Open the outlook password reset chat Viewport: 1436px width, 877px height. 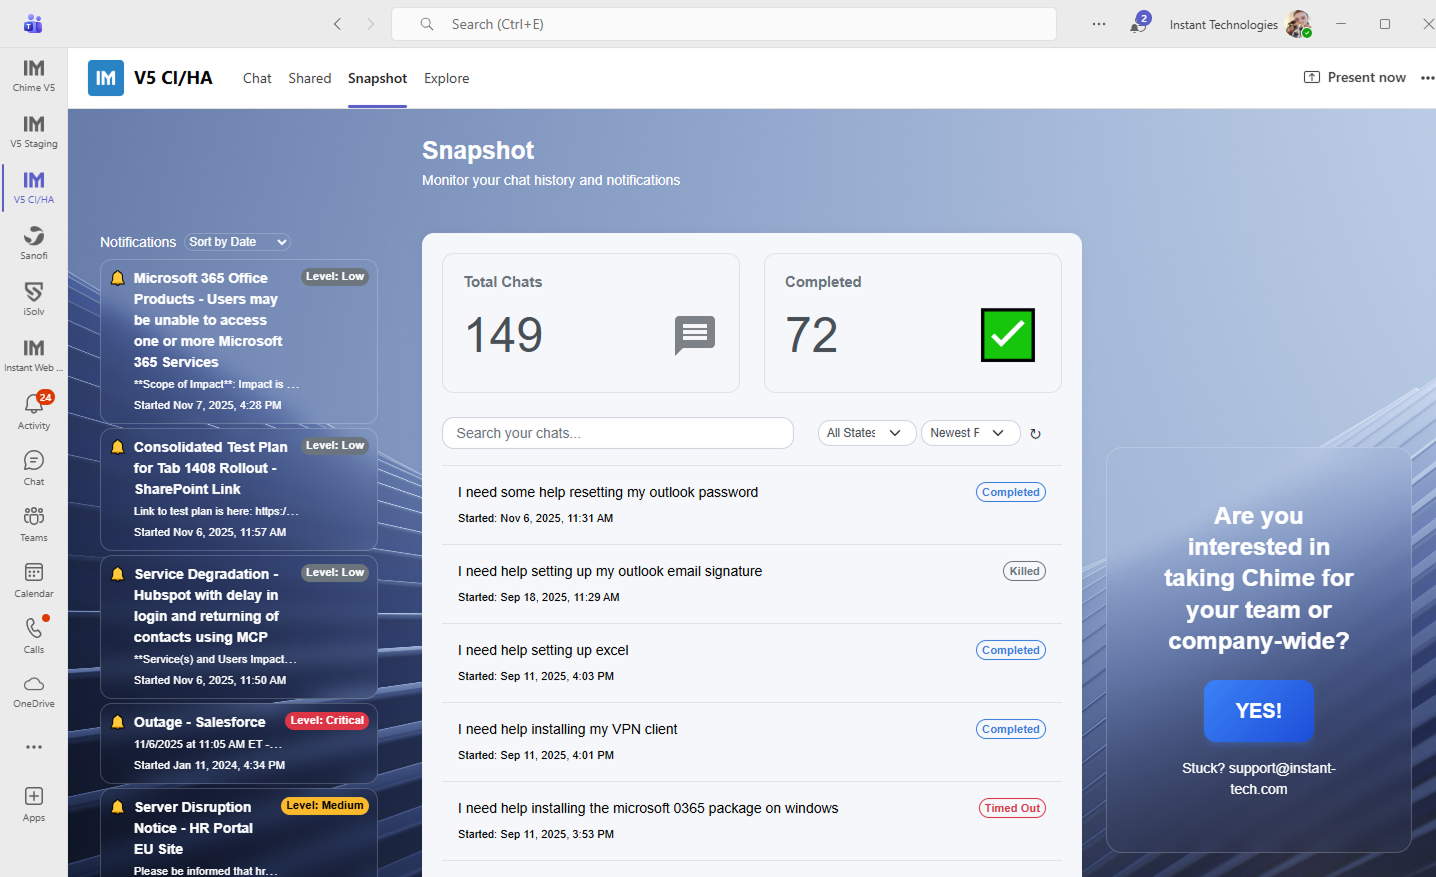point(752,505)
